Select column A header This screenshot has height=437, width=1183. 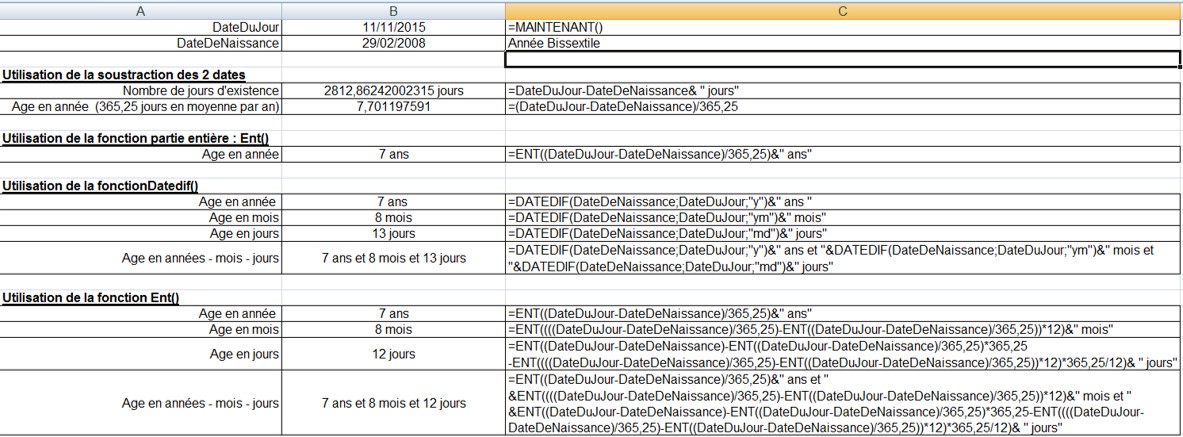tap(140, 11)
